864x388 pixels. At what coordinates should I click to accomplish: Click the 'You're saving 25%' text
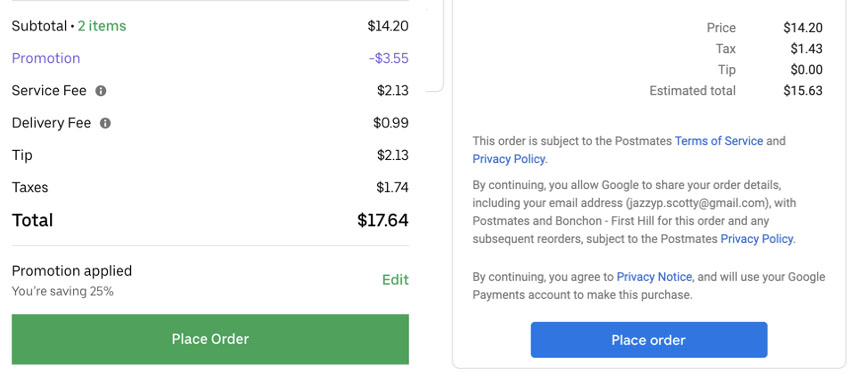coord(63,292)
